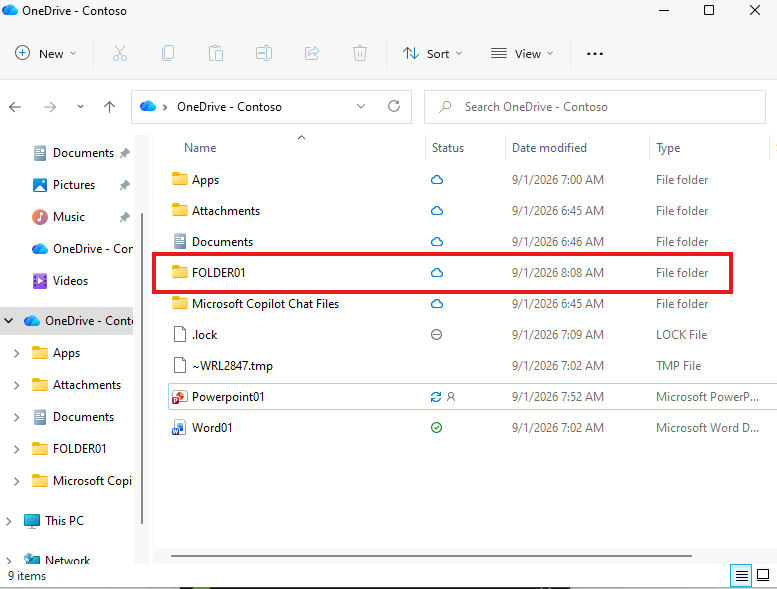The width and height of the screenshot is (777, 589).
Task: Collapse the OneDrive - Contoso tree node
Action: (8, 321)
